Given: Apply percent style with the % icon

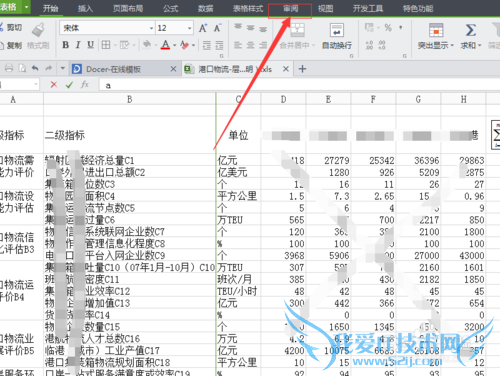Looking at the screenshot, I should point(388,27).
